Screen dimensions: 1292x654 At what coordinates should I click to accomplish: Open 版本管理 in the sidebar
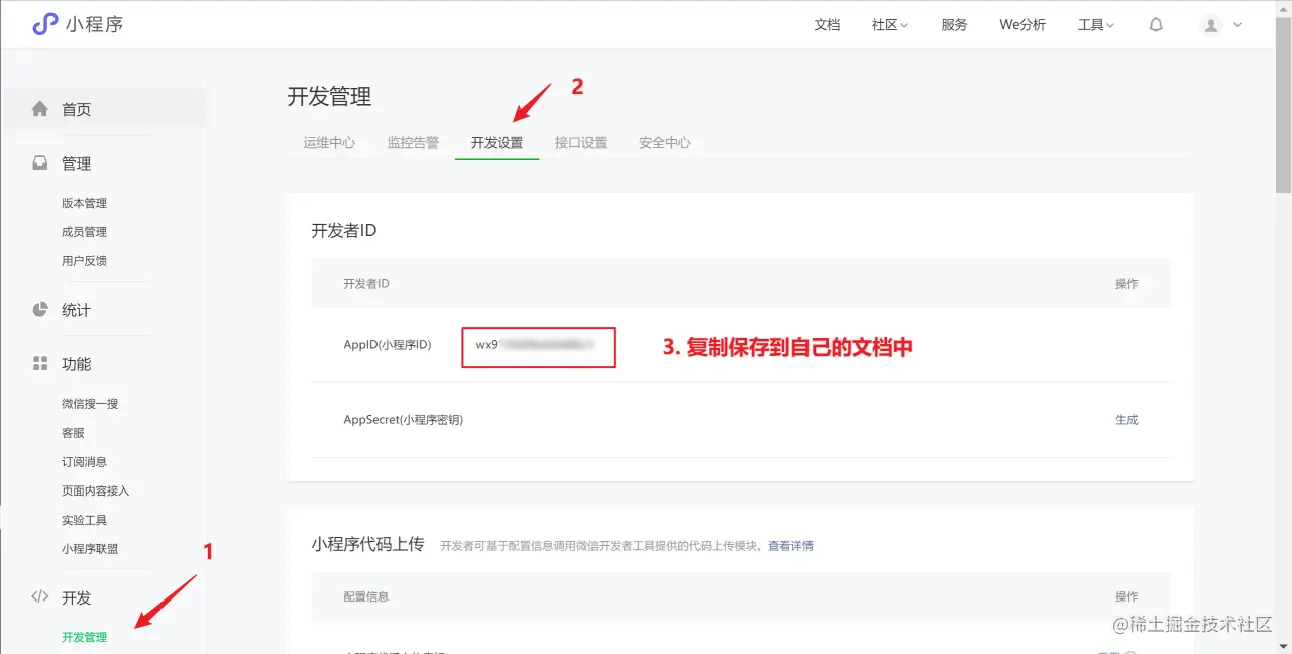84,203
